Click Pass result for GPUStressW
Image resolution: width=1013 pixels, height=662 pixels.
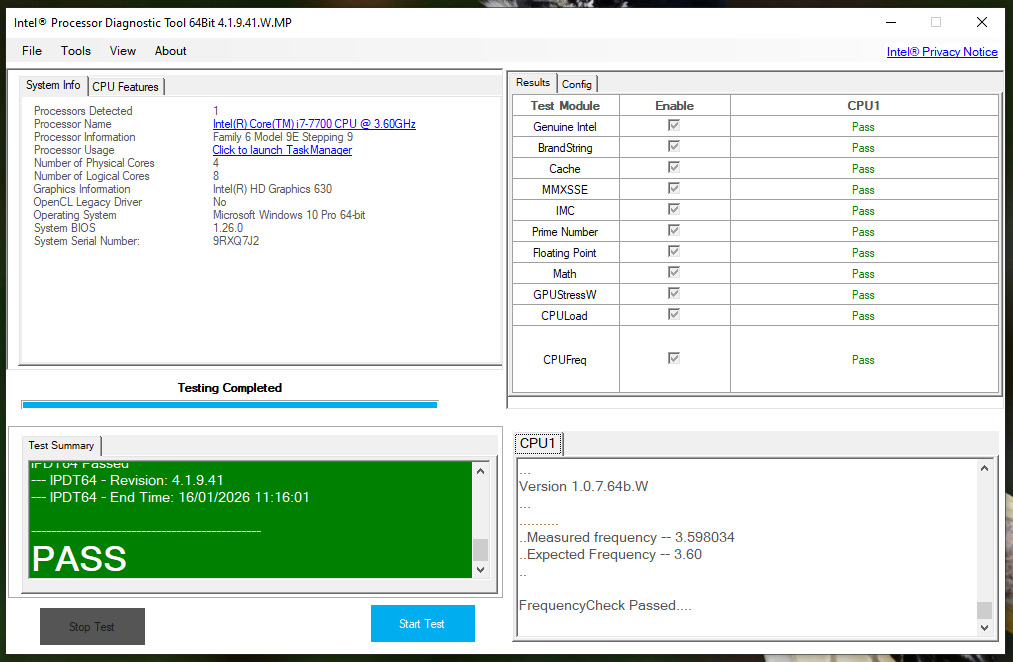[863, 295]
